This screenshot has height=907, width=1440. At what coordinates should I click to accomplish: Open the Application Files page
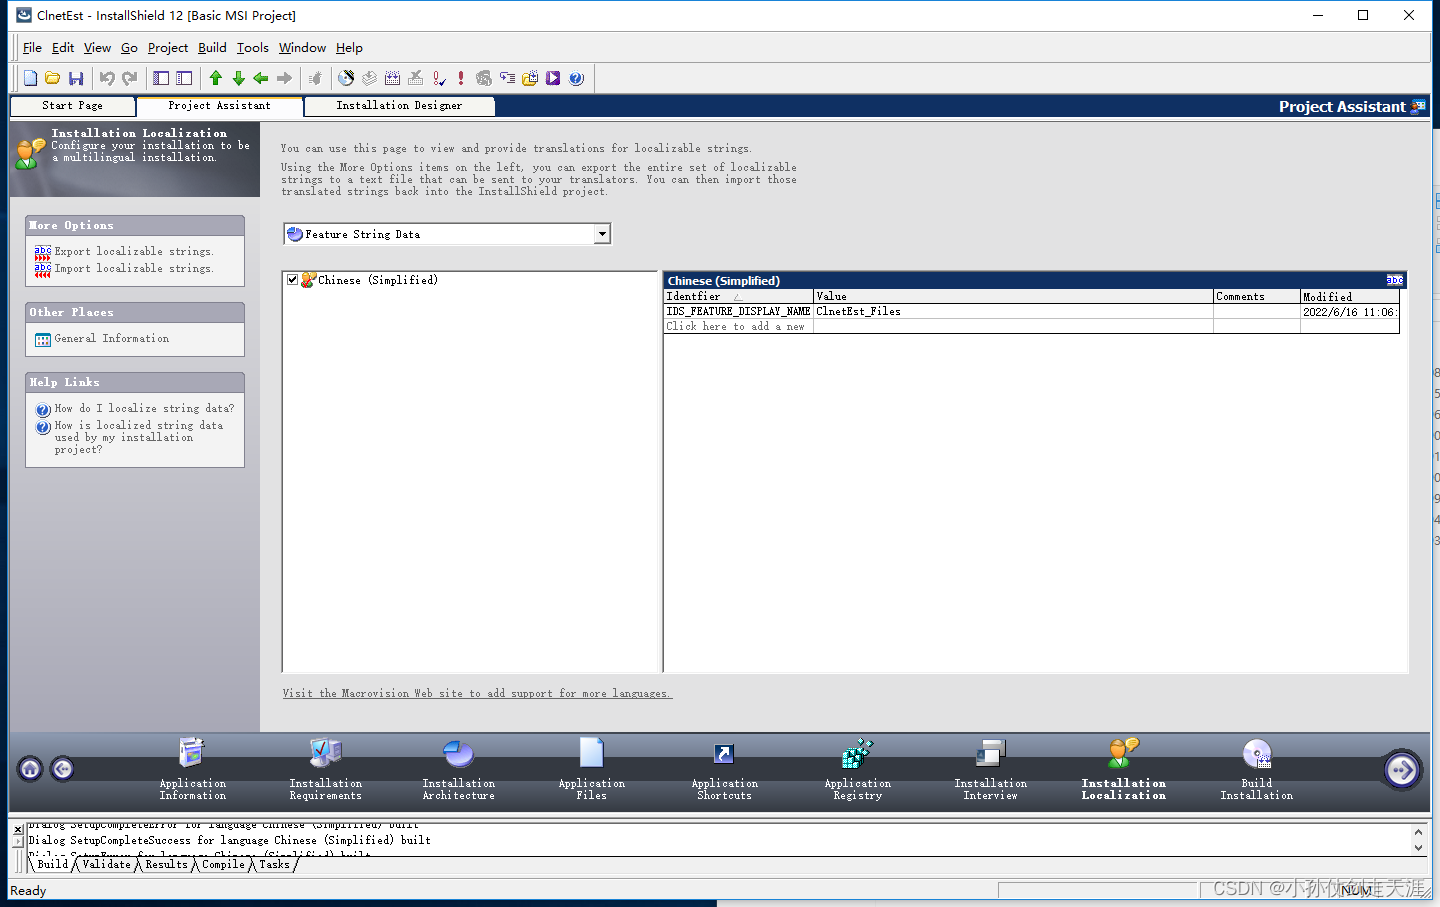pos(590,768)
